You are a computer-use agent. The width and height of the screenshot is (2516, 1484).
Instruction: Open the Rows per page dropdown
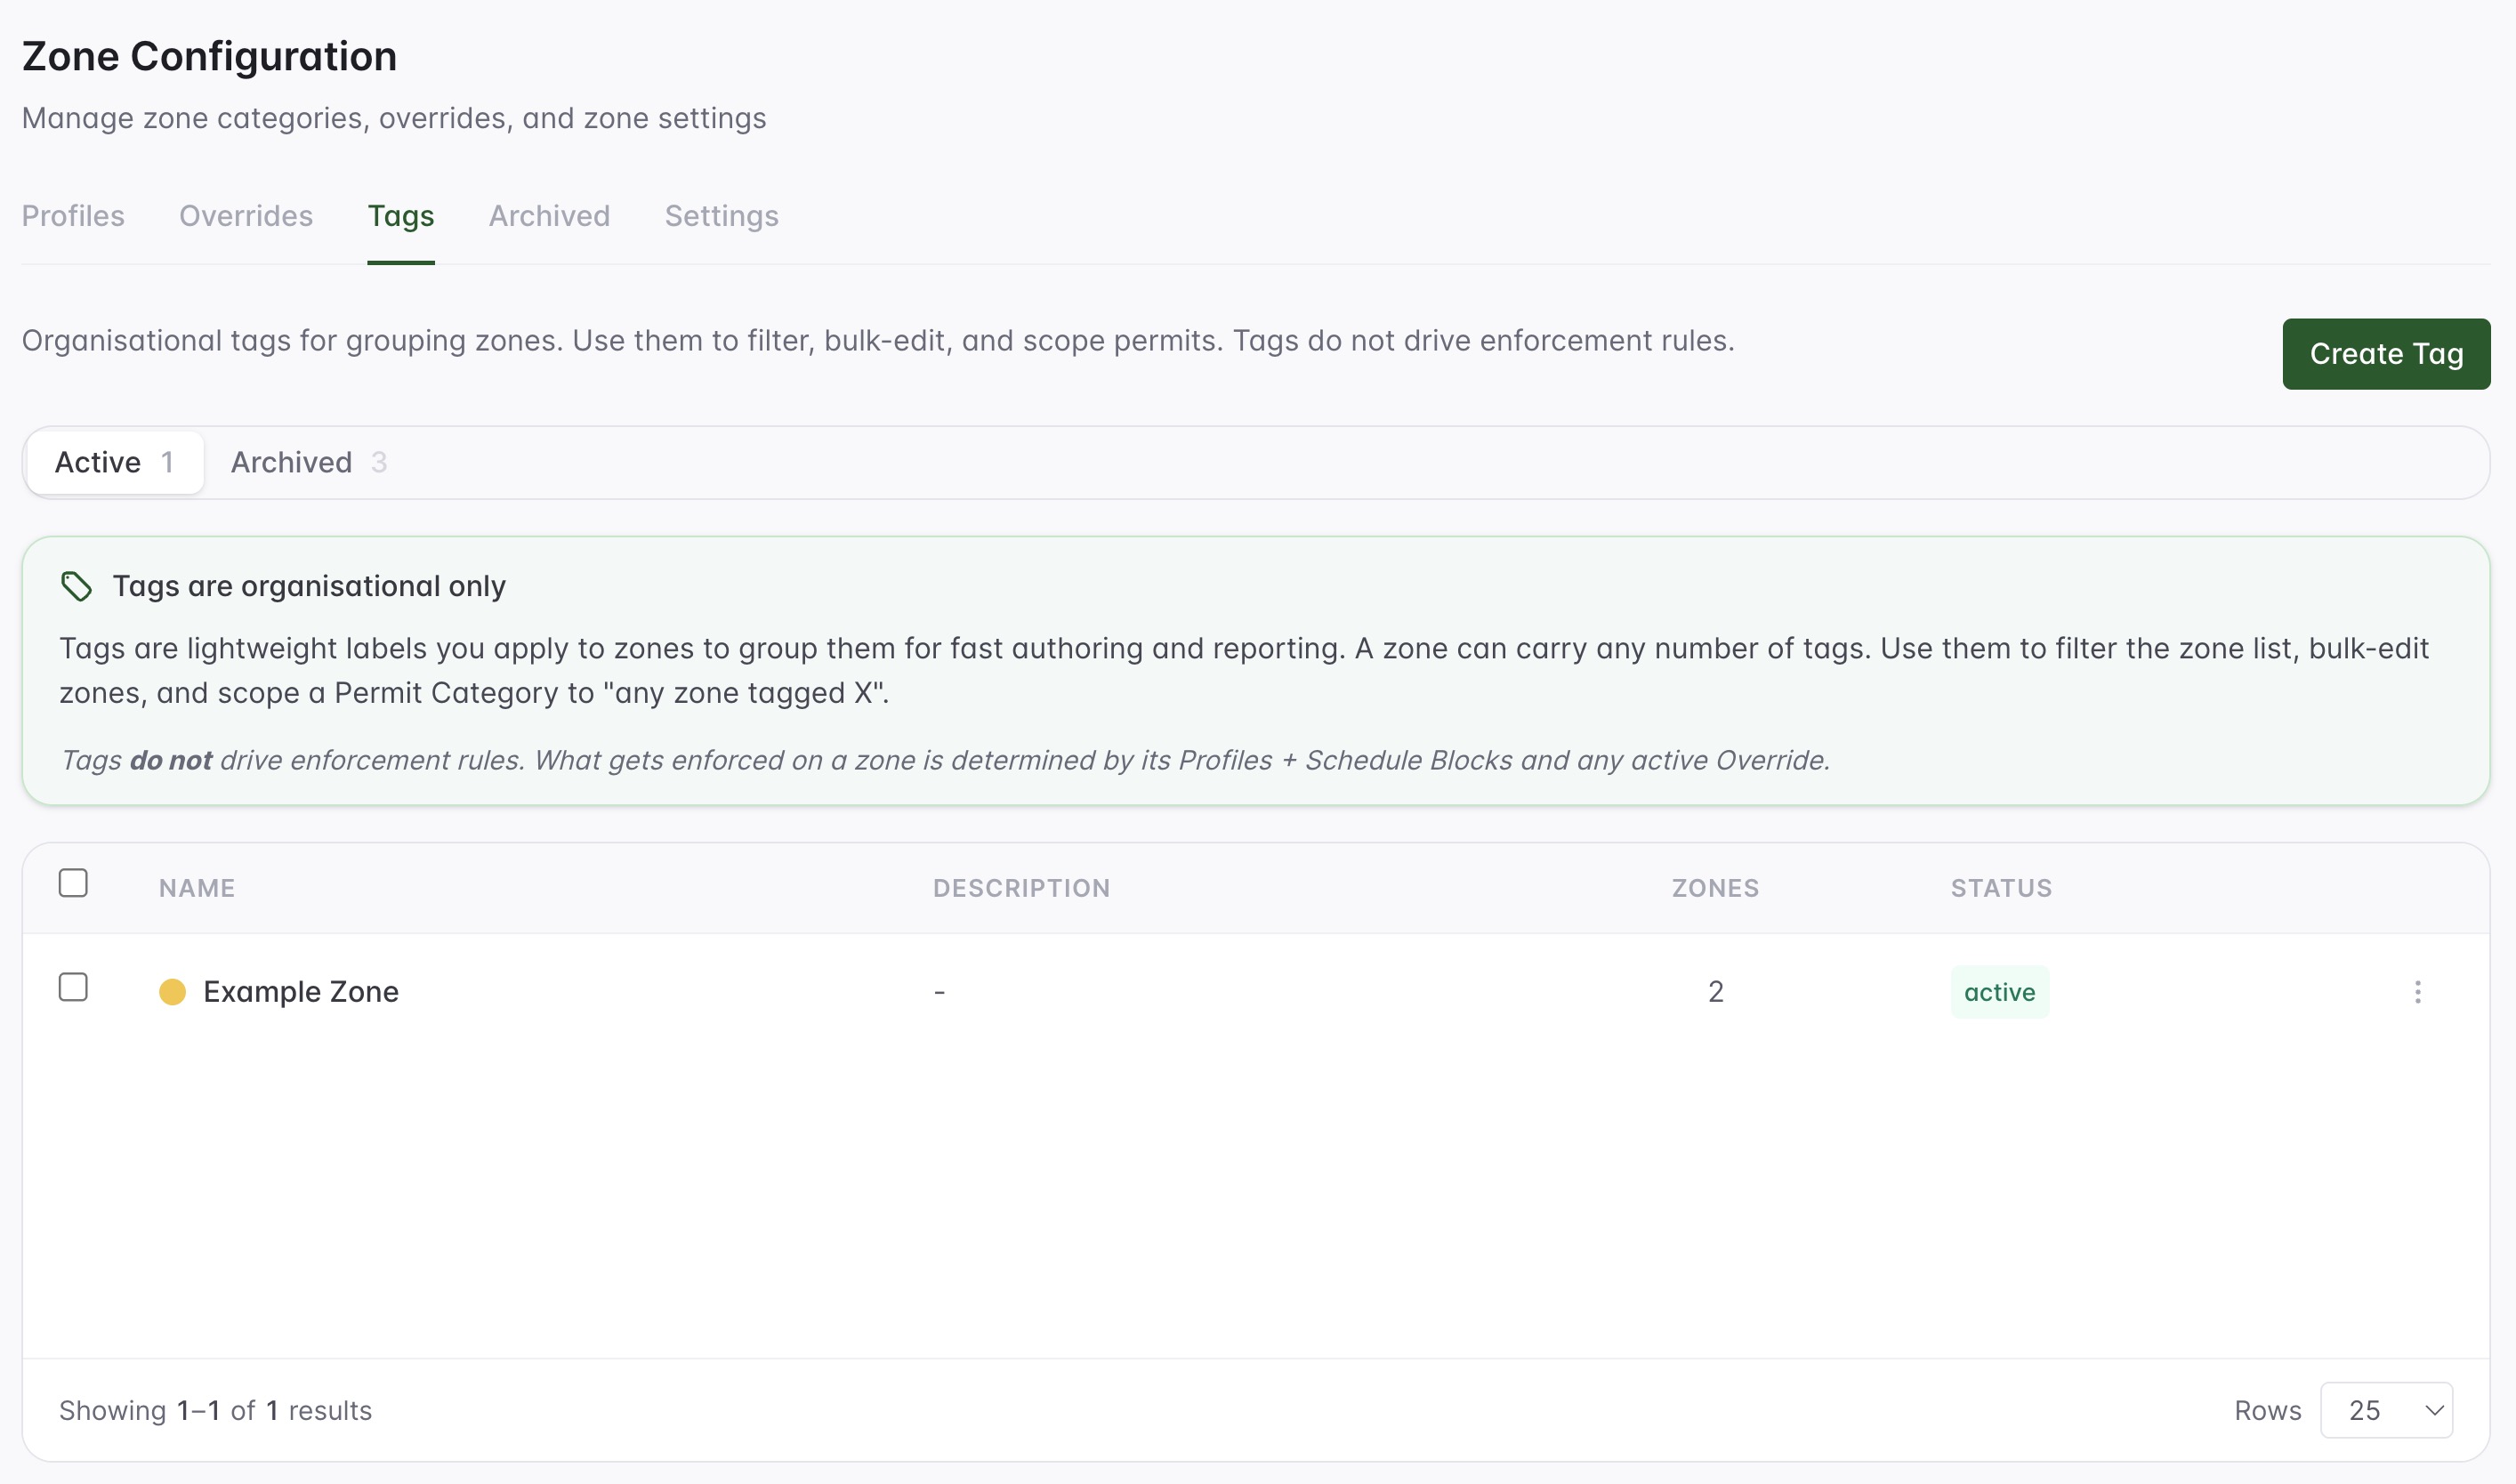tap(2386, 1410)
